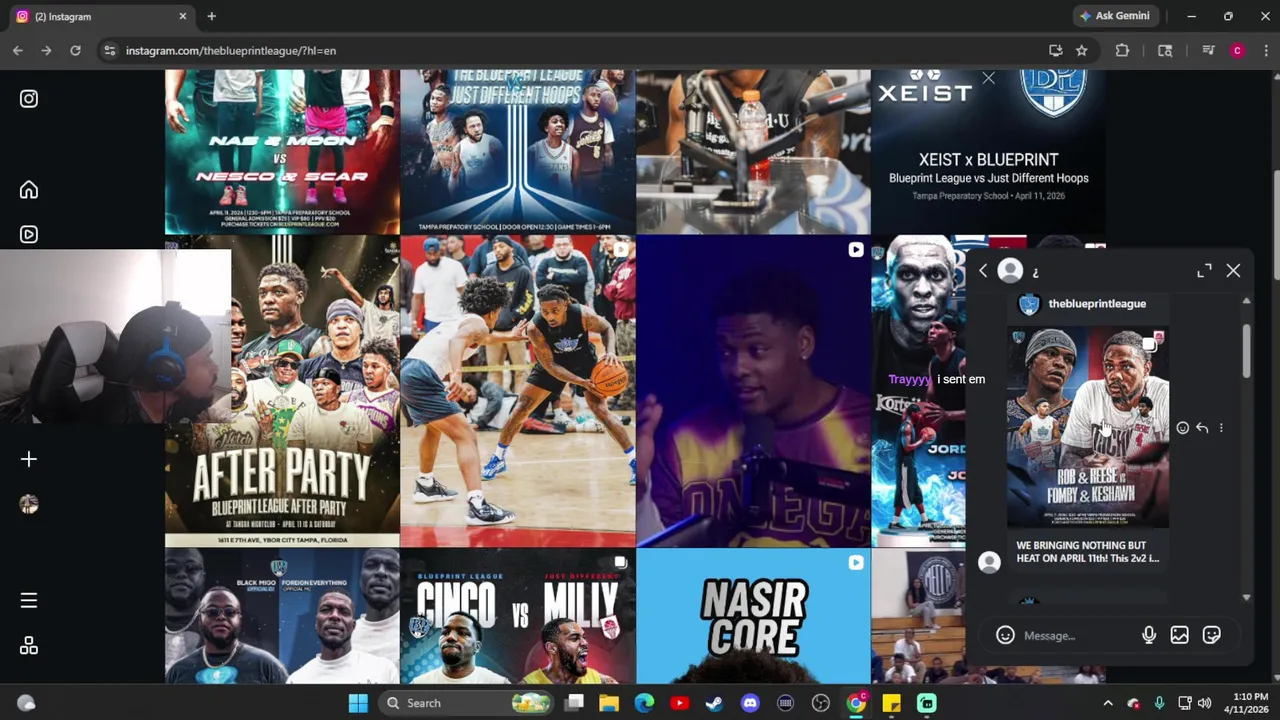The width and height of the screenshot is (1280, 720).
Task: Open emoji picker in message box
Action: tap(1005, 636)
